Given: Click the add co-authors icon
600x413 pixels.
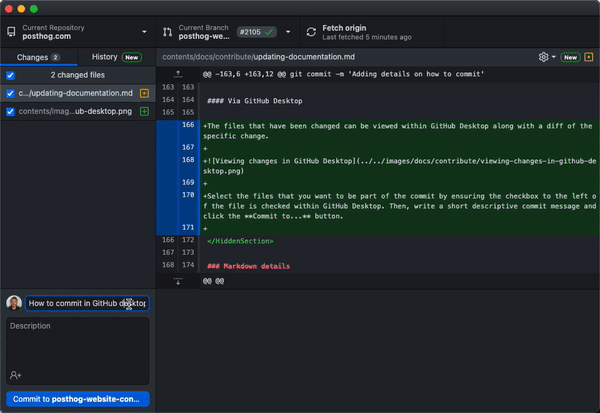Looking at the screenshot, I should (x=16, y=375).
